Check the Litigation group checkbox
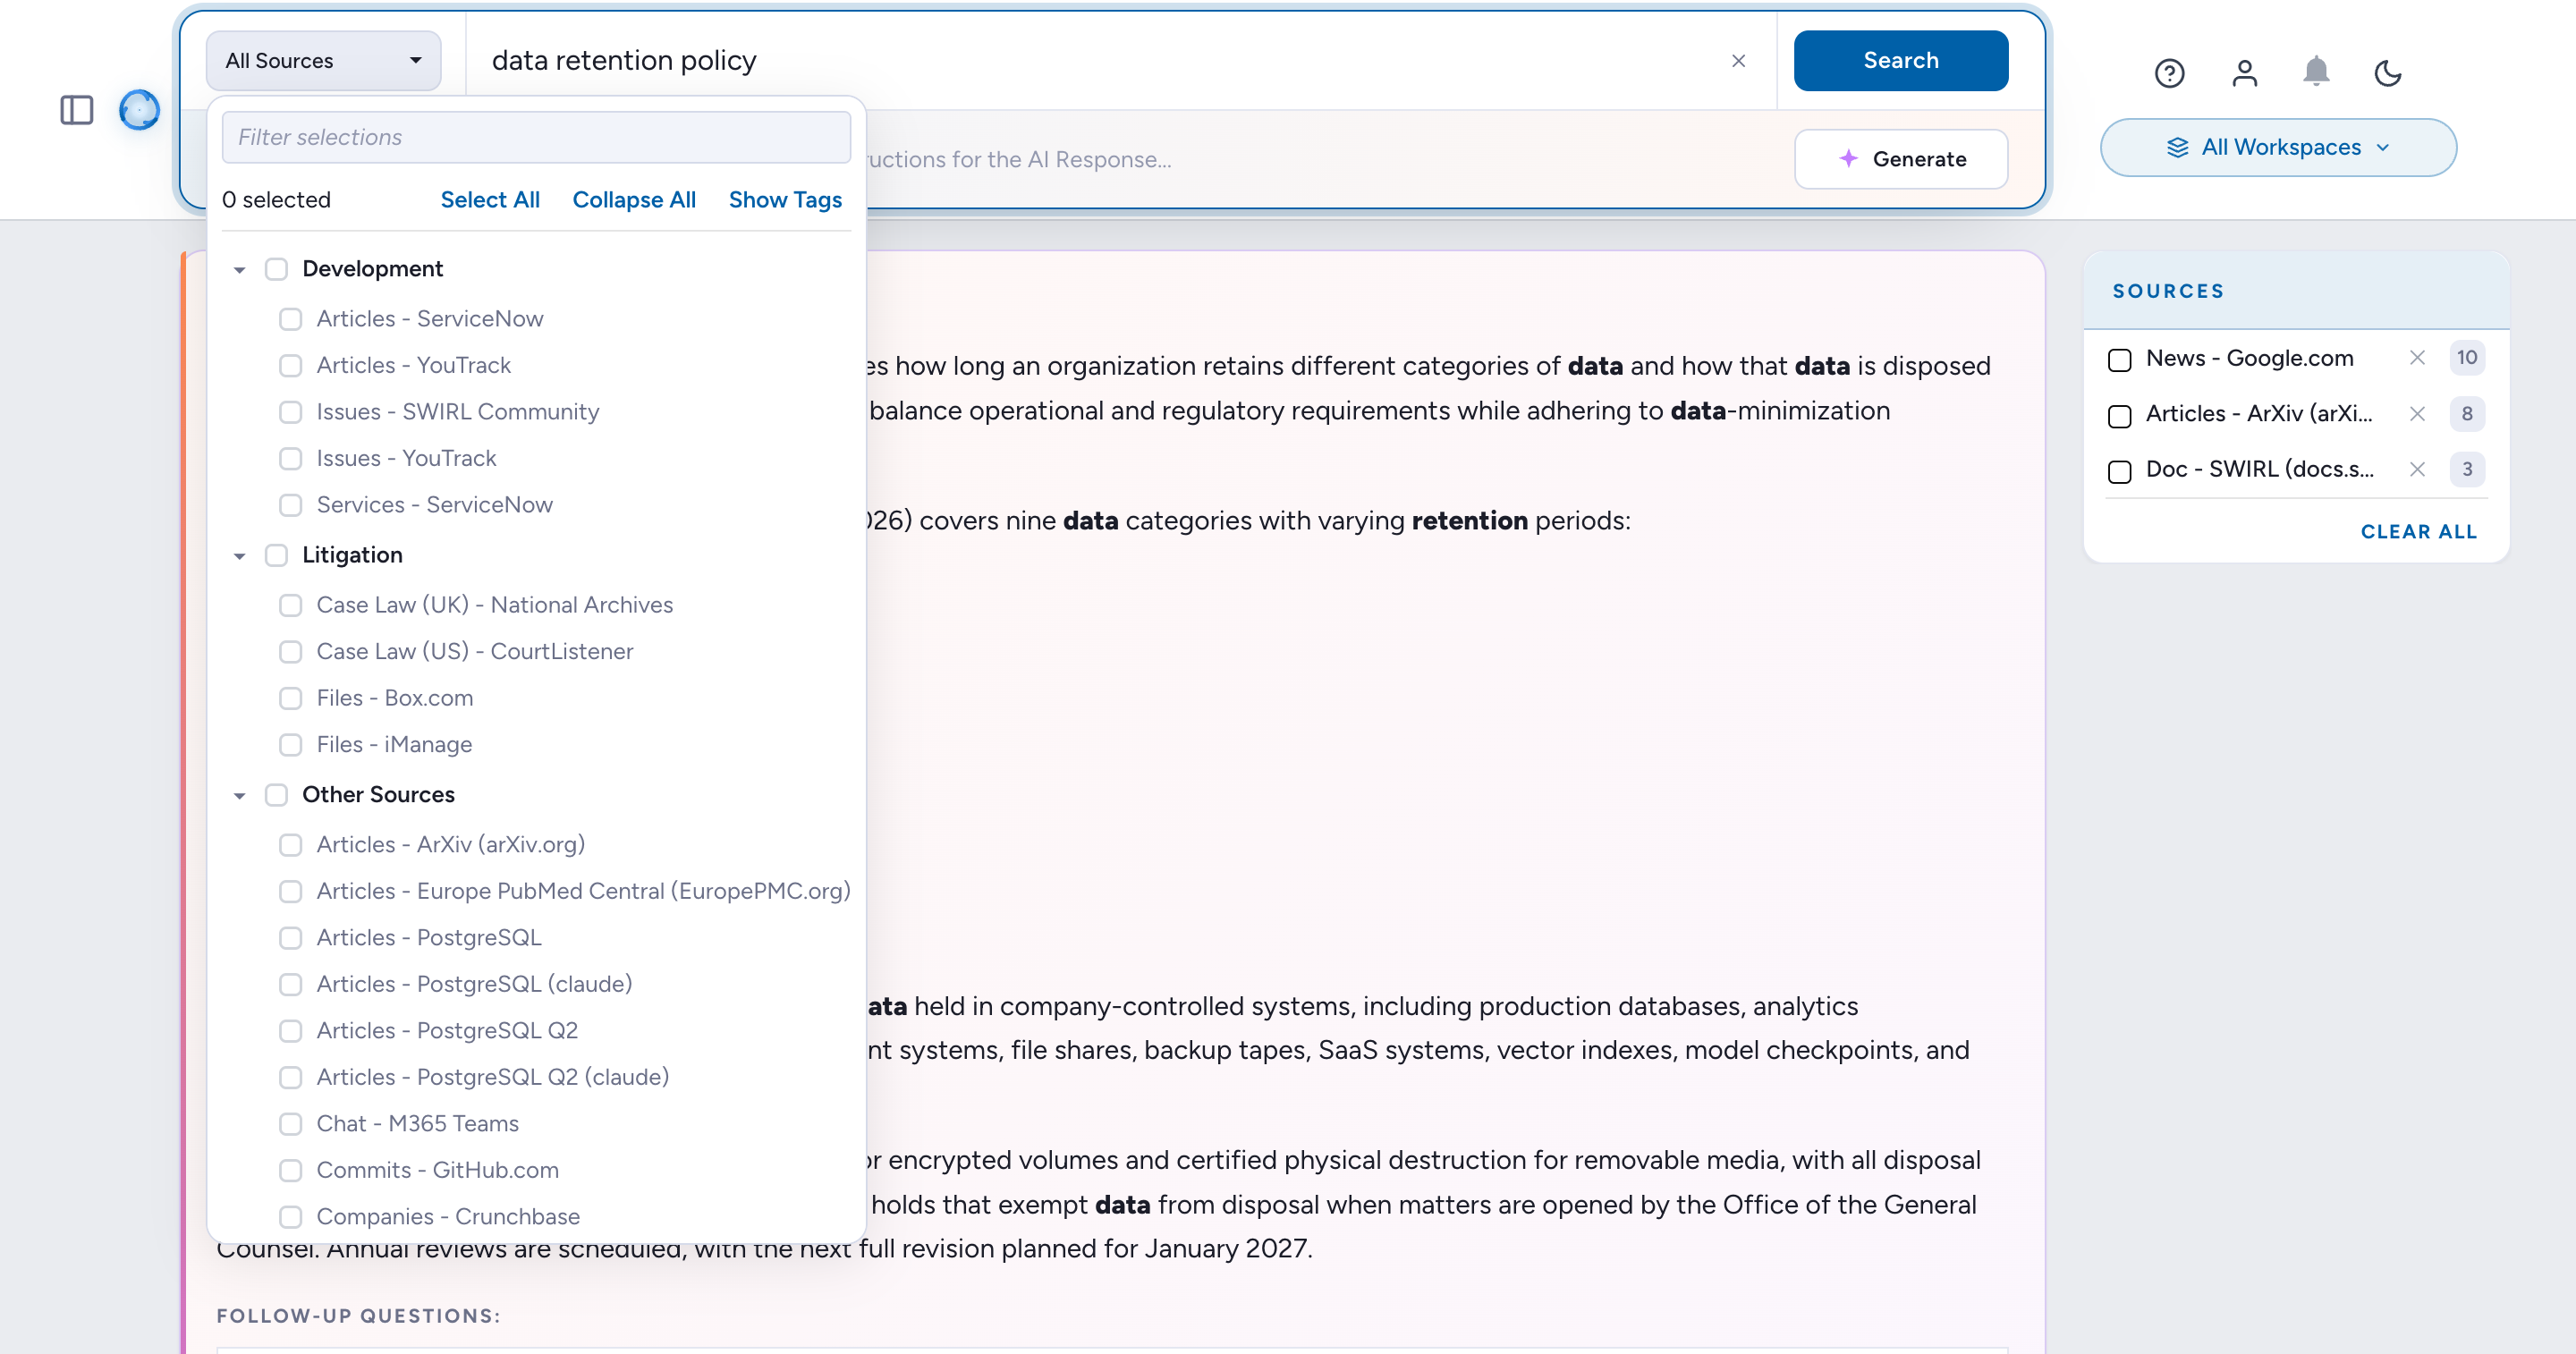2576x1354 pixels. pyautogui.click(x=276, y=556)
